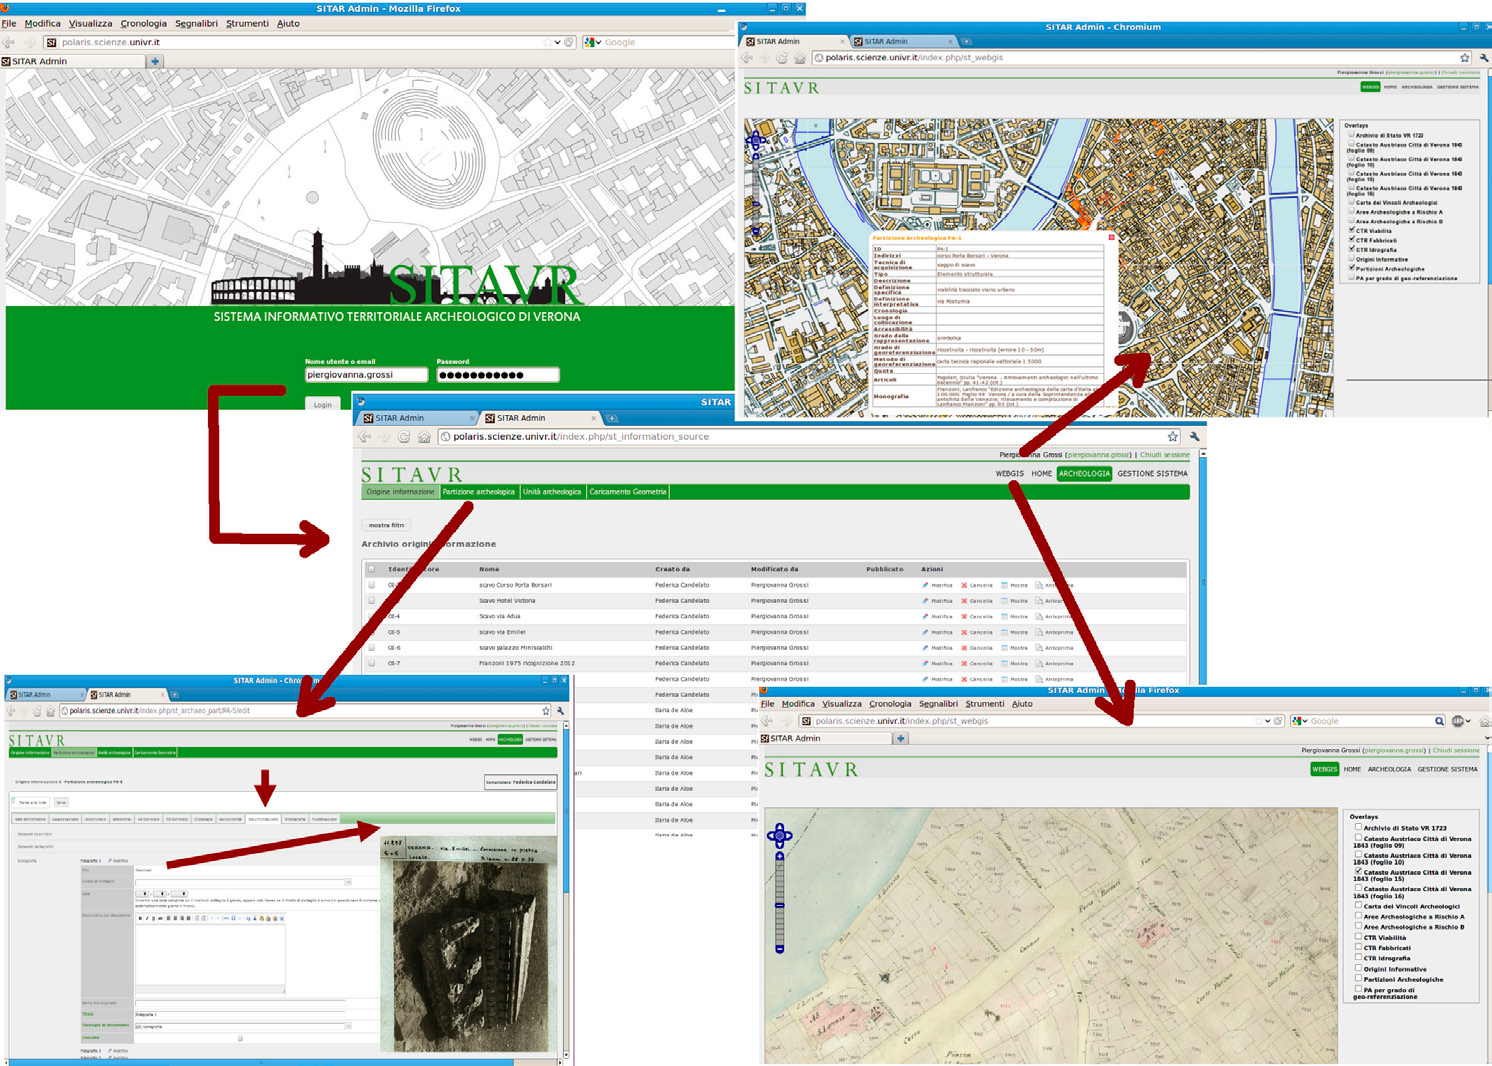The image size is (1492, 1066).
Task: Open the URL history dropdown in top-left Firefox
Action: pos(557,42)
